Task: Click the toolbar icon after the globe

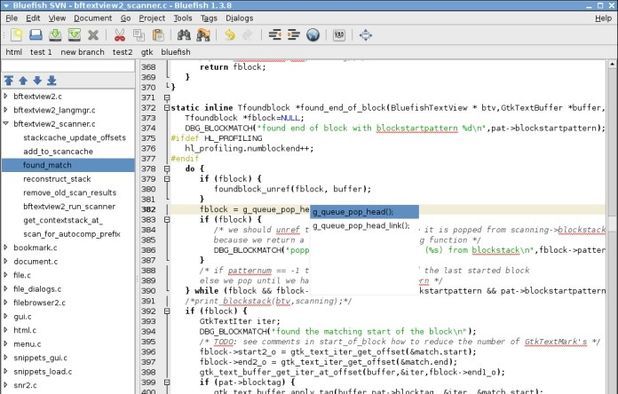Action: [339, 35]
